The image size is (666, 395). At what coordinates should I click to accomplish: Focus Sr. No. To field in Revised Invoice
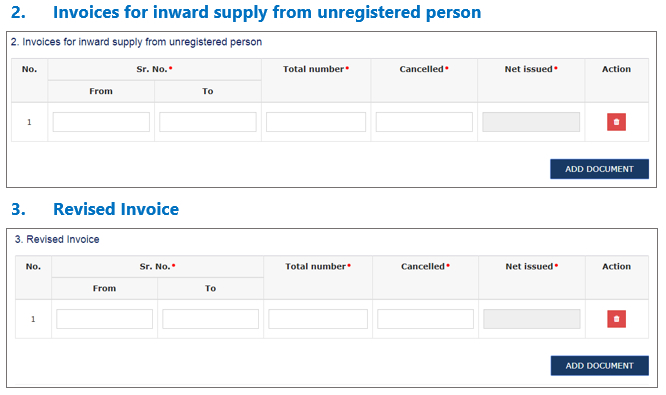[210, 319]
